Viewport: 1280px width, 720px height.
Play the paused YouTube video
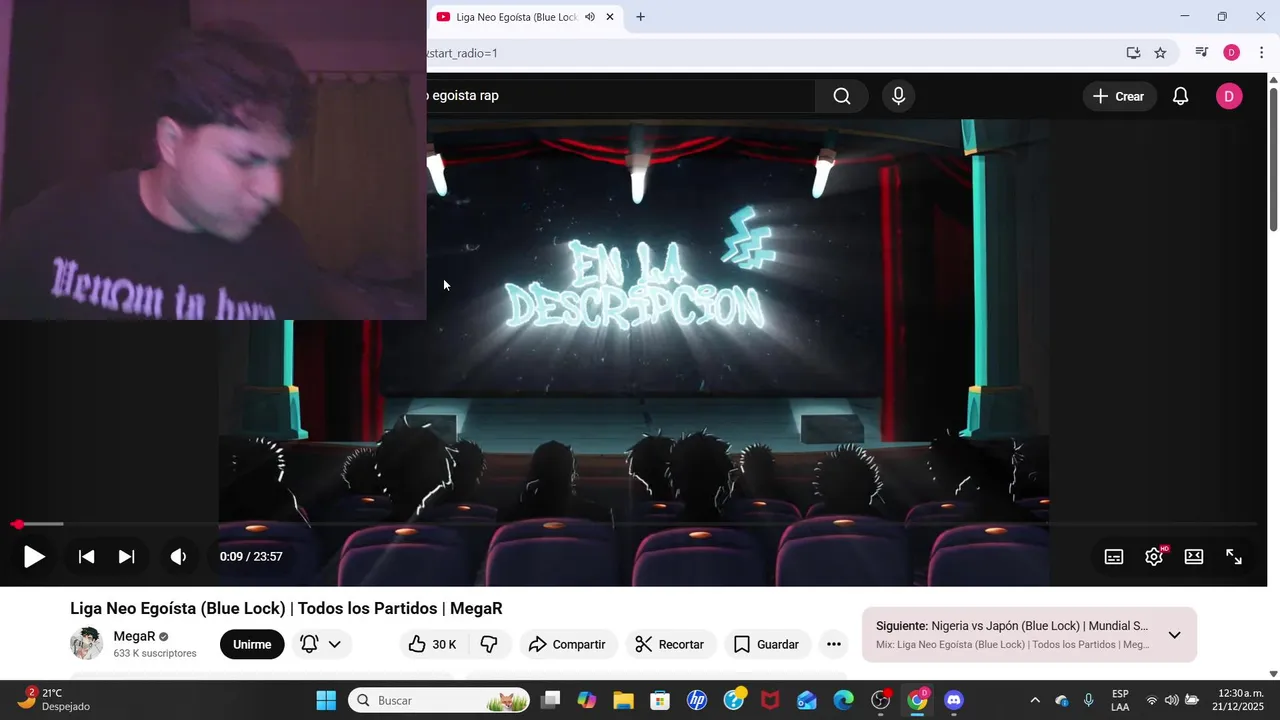click(34, 557)
